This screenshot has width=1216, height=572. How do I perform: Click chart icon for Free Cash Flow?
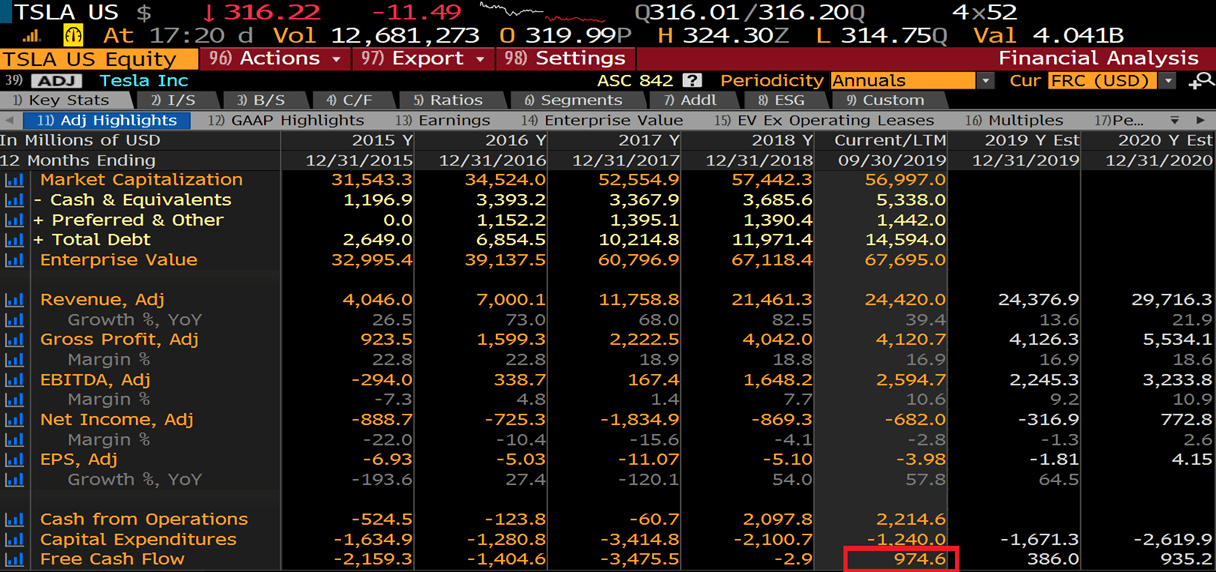pyautogui.click(x=14, y=560)
